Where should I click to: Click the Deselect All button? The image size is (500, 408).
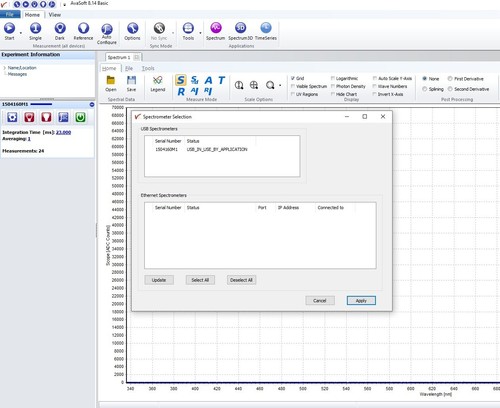click(x=241, y=280)
